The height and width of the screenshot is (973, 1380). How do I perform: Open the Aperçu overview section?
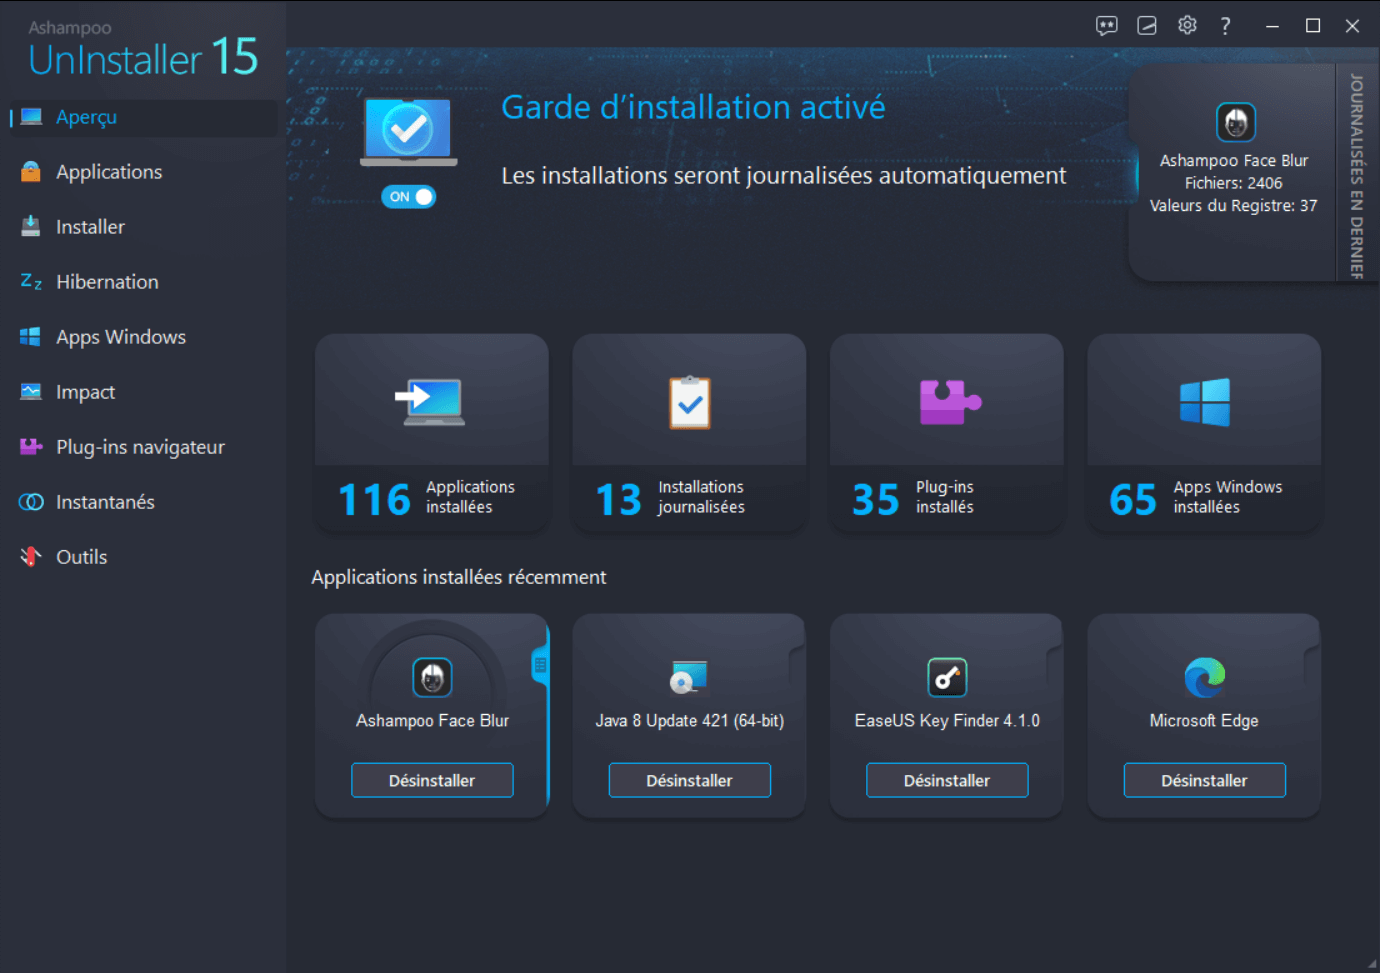tap(142, 117)
